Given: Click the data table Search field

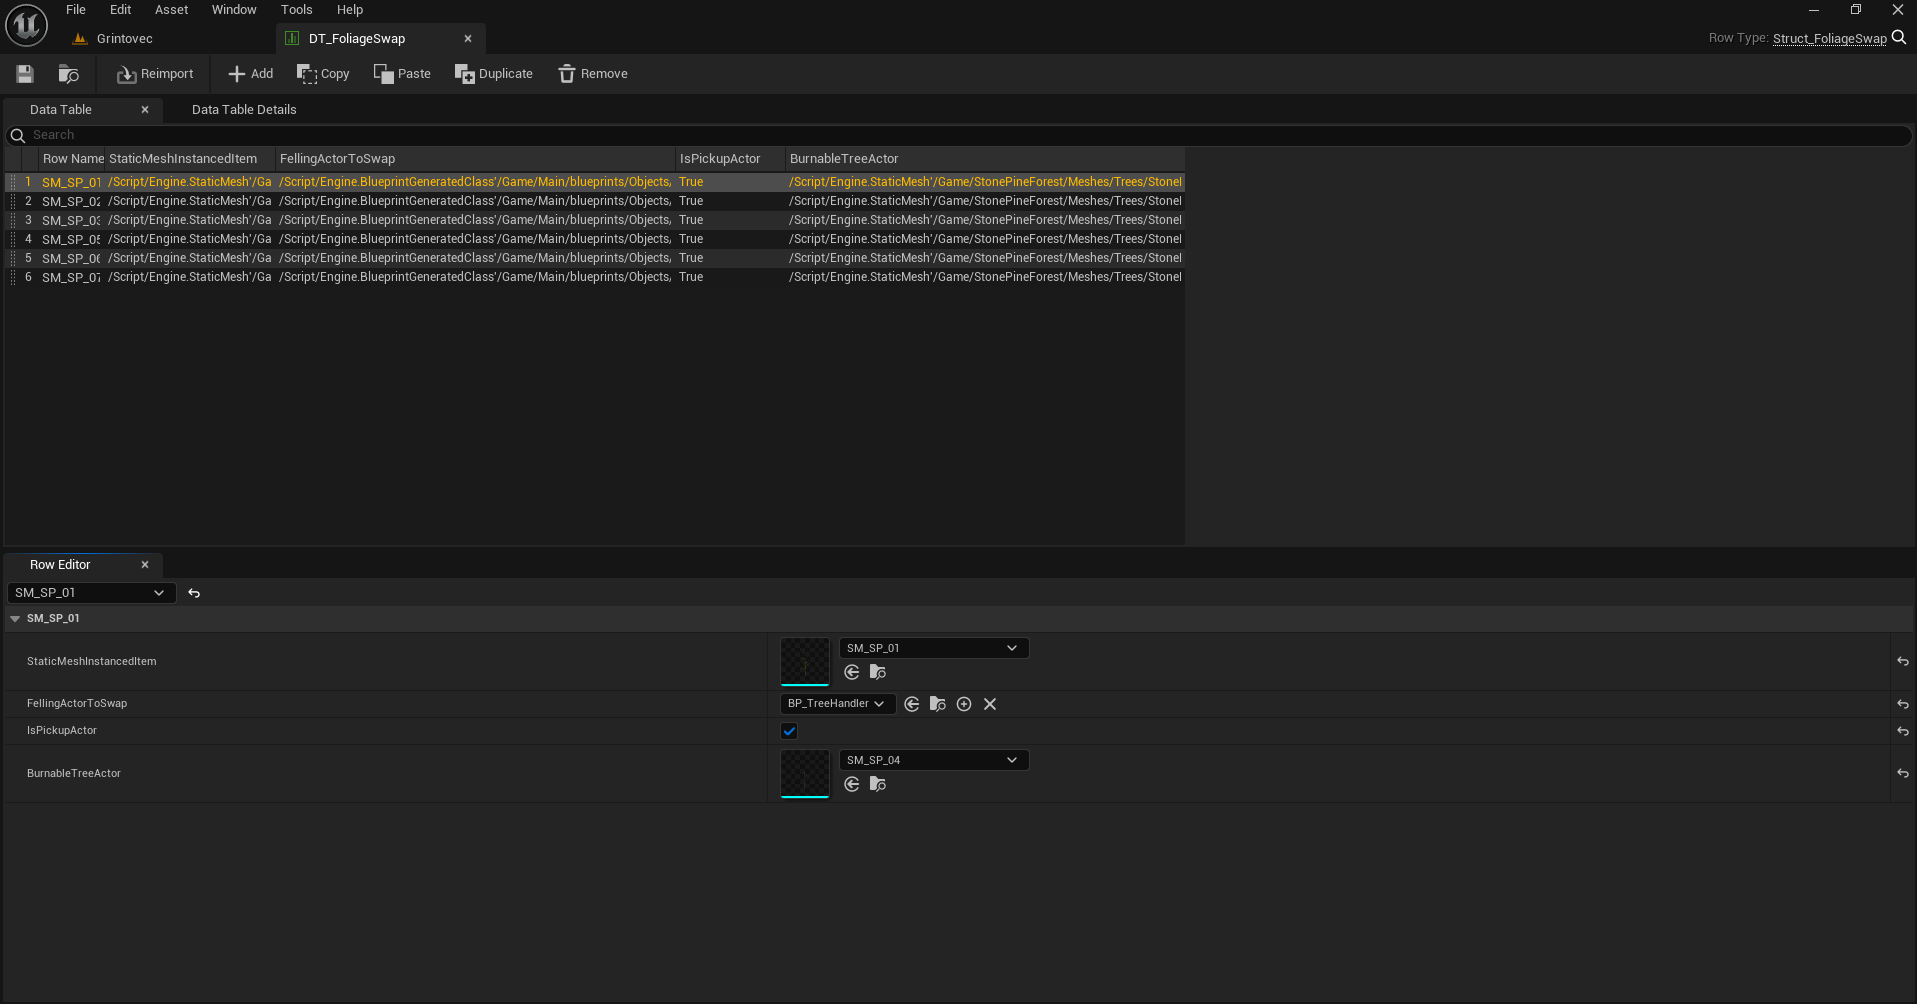Looking at the screenshot, I should [500, 135].
